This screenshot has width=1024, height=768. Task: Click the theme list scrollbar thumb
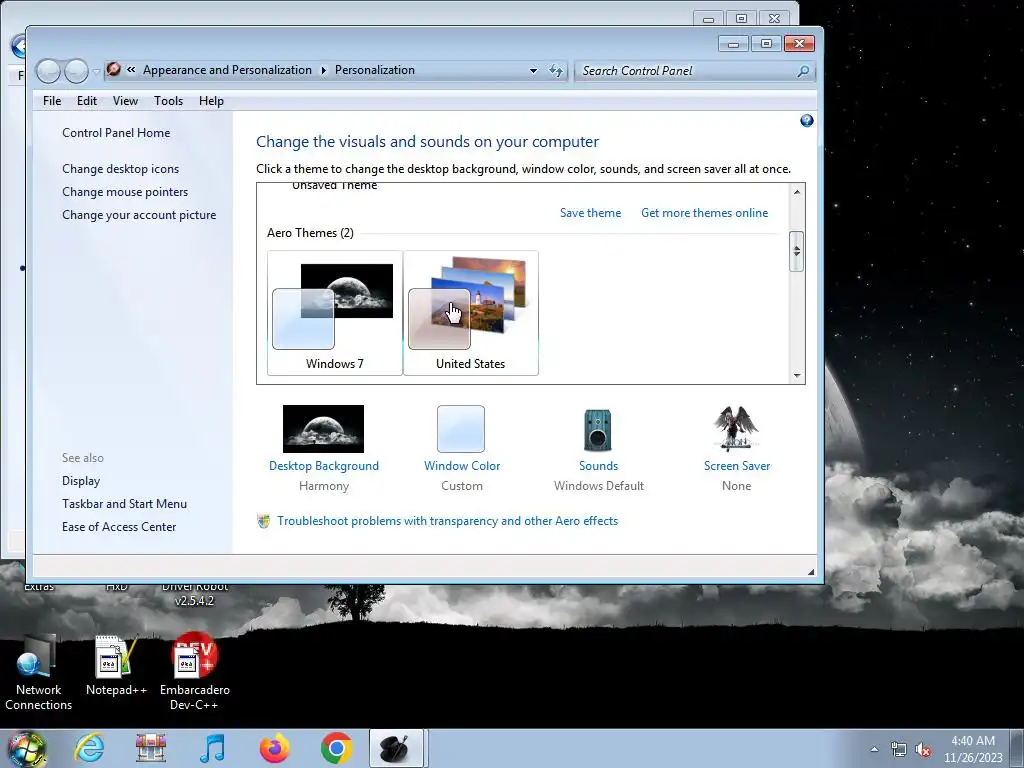coord(797,251)
